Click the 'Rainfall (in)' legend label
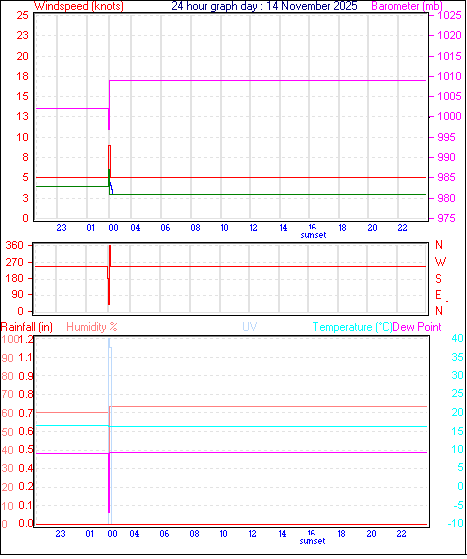 pyautogui.click(x=27, y=327)
